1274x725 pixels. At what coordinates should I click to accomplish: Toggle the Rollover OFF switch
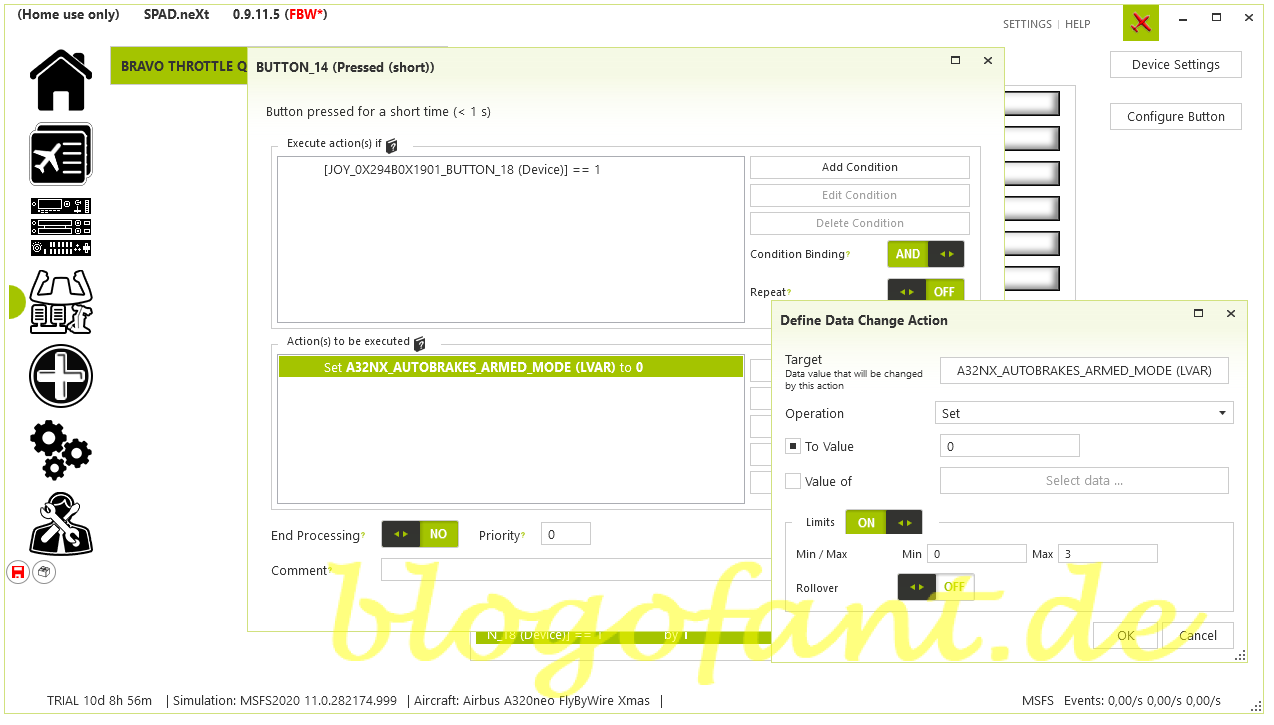(x=935, y=587)
